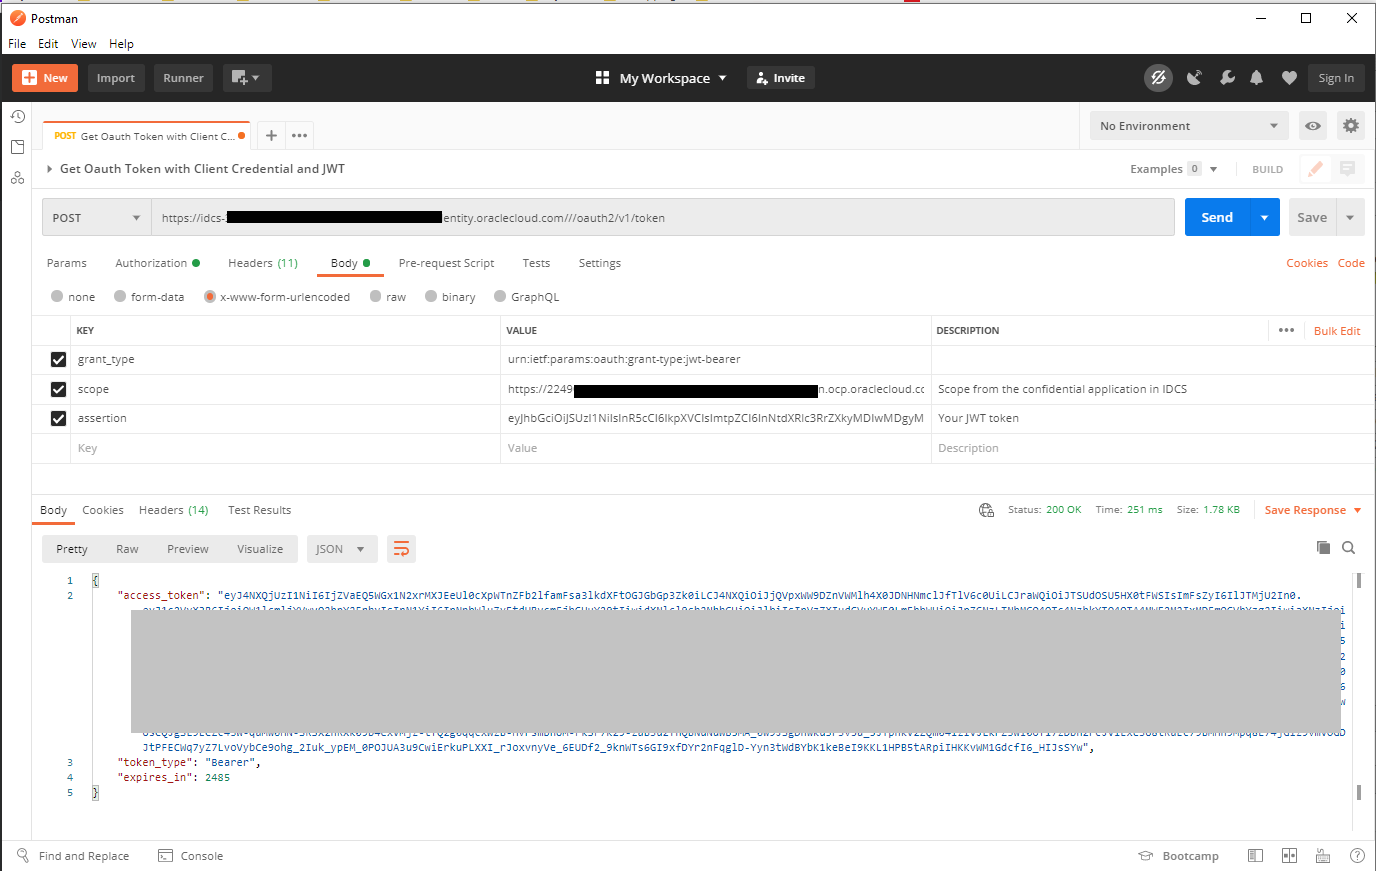Viewport: 1376px width, 871px height.
Task: Switch to the Authorization tab
Action: 151,263
